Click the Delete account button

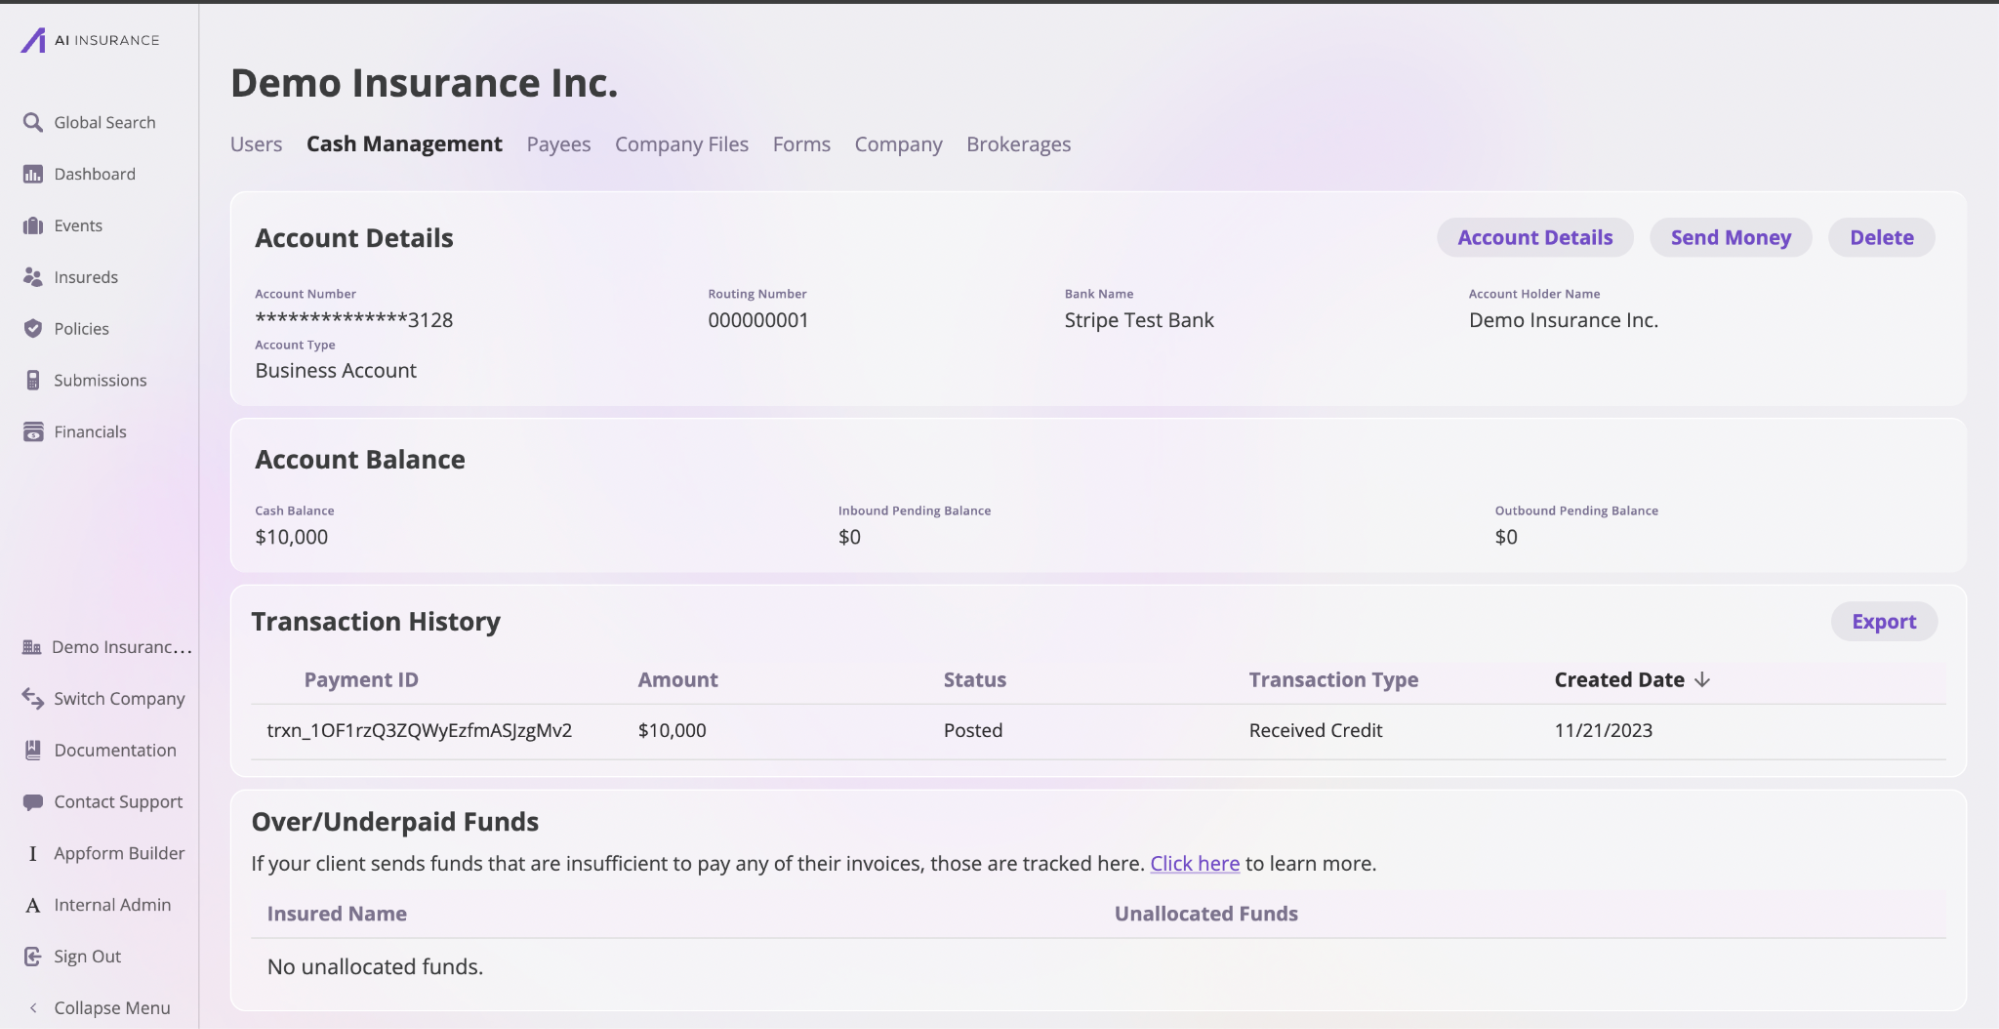click(x=1882, y=237)
